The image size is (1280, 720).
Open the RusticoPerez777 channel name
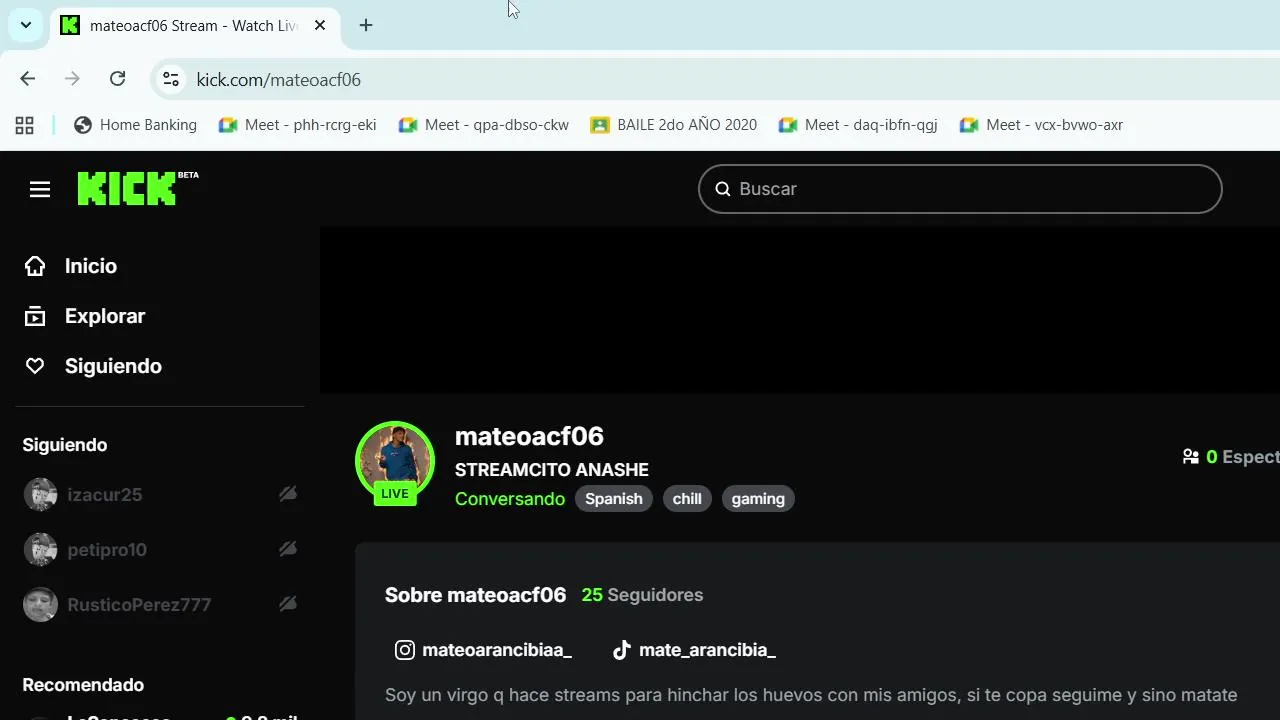[139, 604]
